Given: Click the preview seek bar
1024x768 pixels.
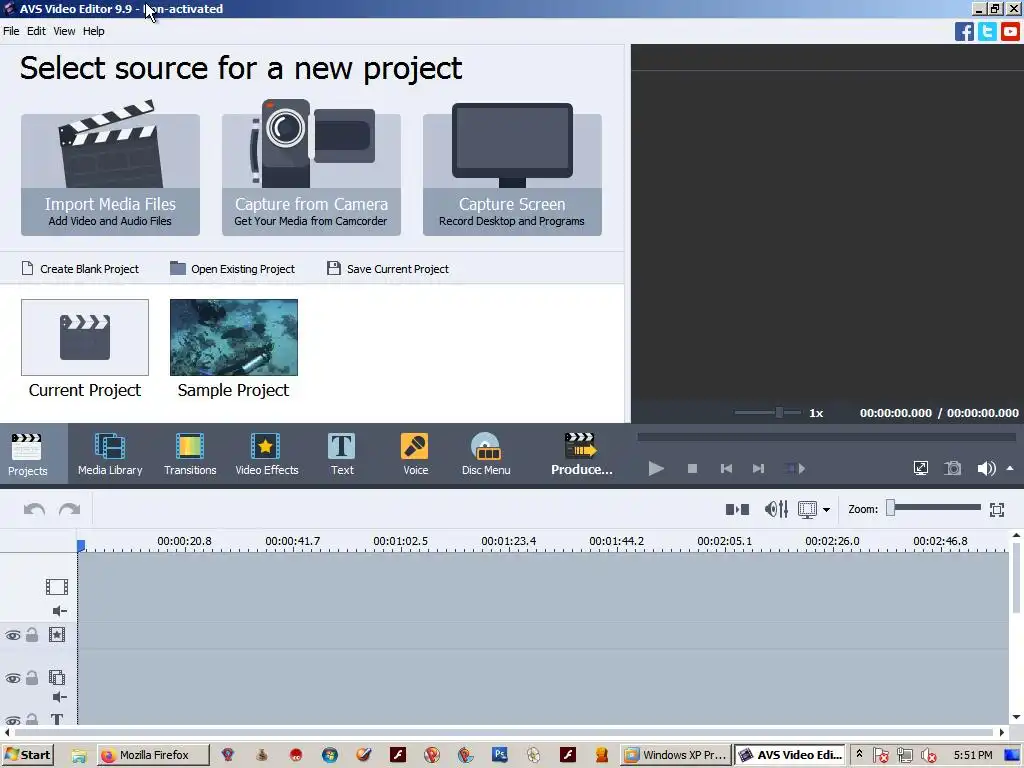Looking at the screenshot, I should point(827,437).
